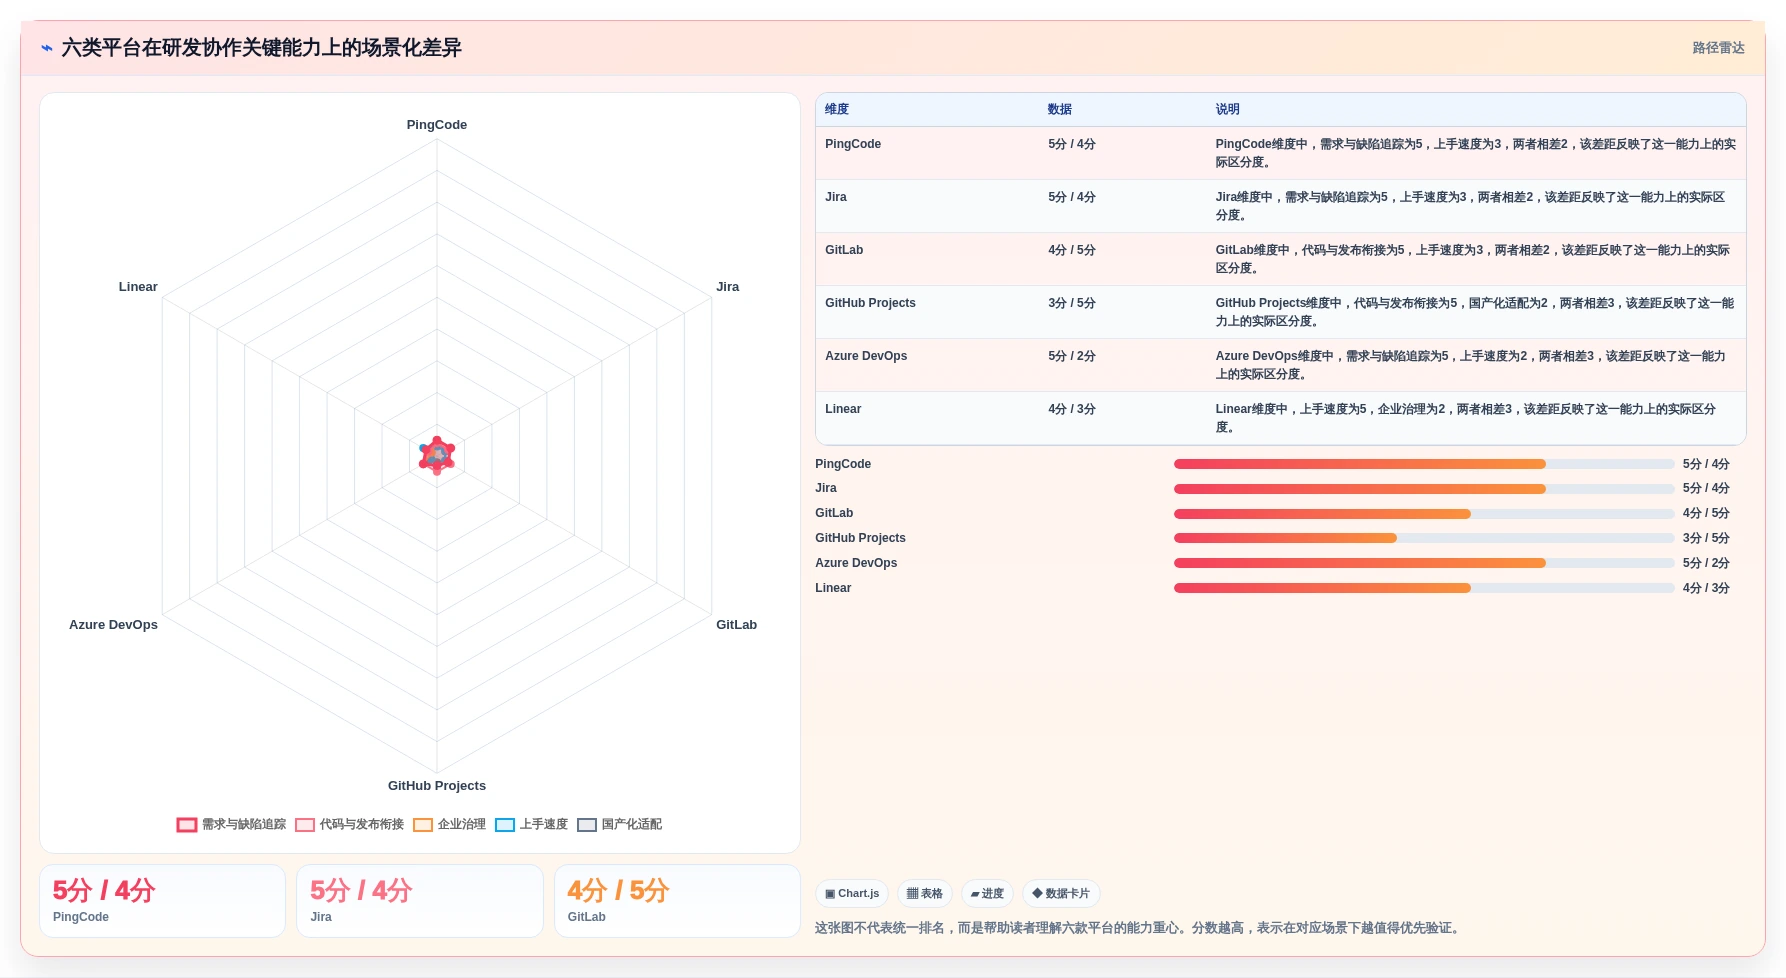Click the GitHub Projects radar axis label
Image resolution: width=1786 pixels, height=978 pixels.
coord(437,786)
